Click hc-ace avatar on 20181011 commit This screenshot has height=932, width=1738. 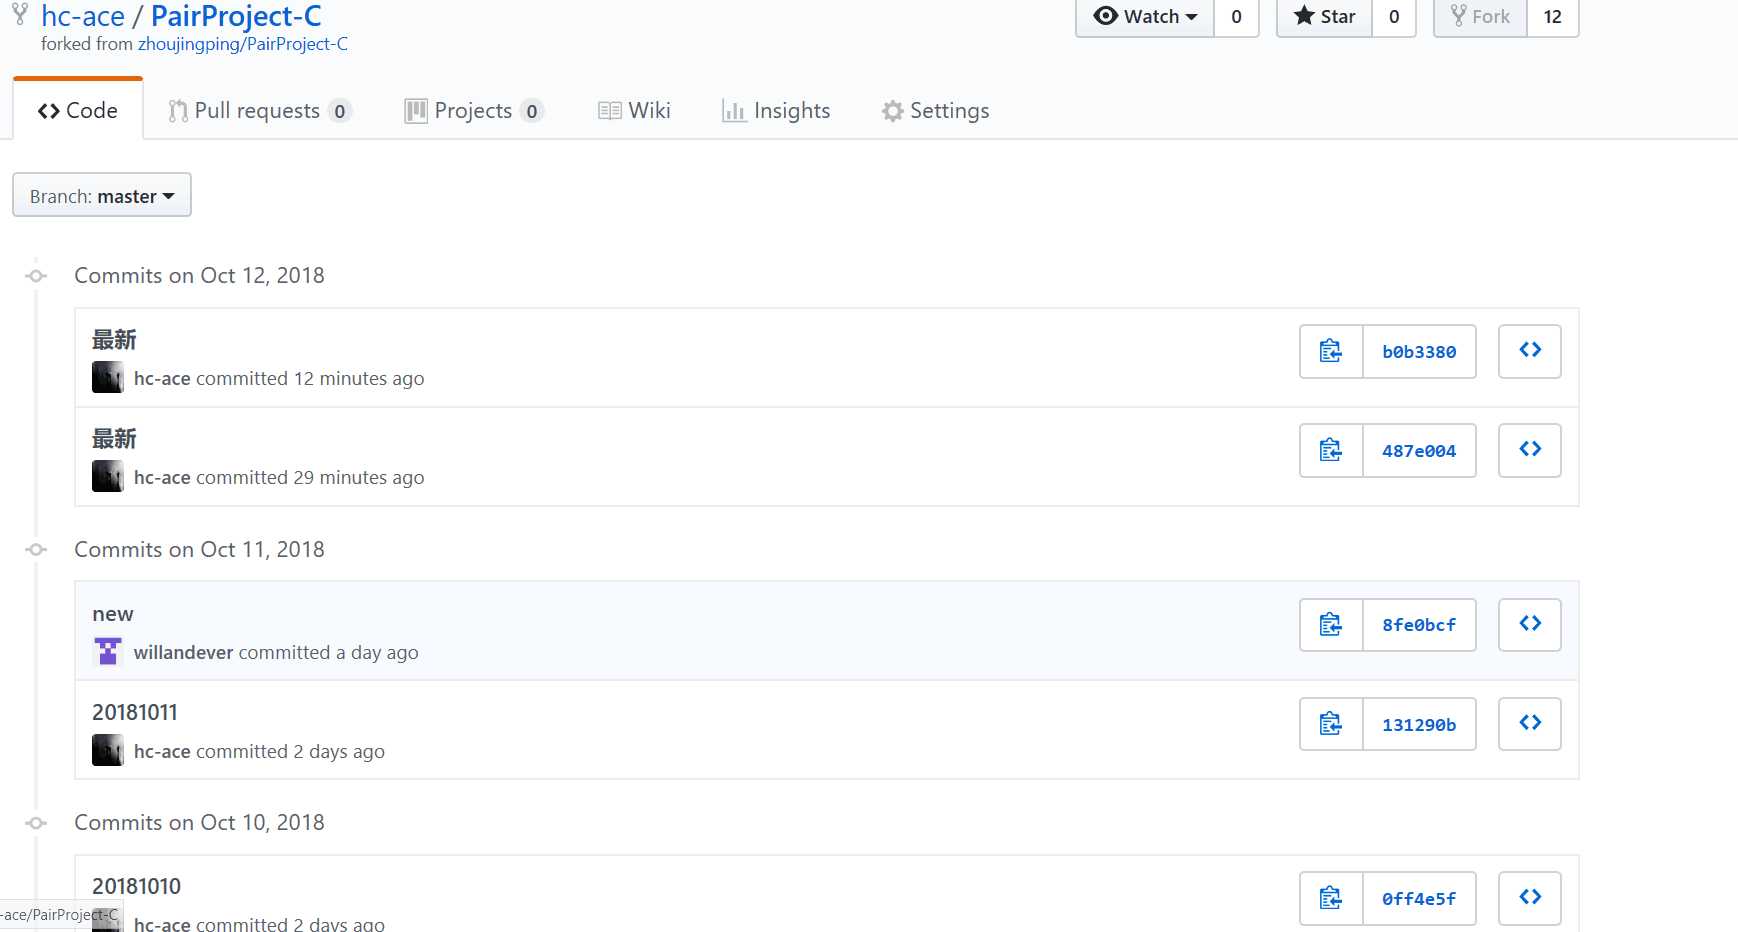(108, 750)
